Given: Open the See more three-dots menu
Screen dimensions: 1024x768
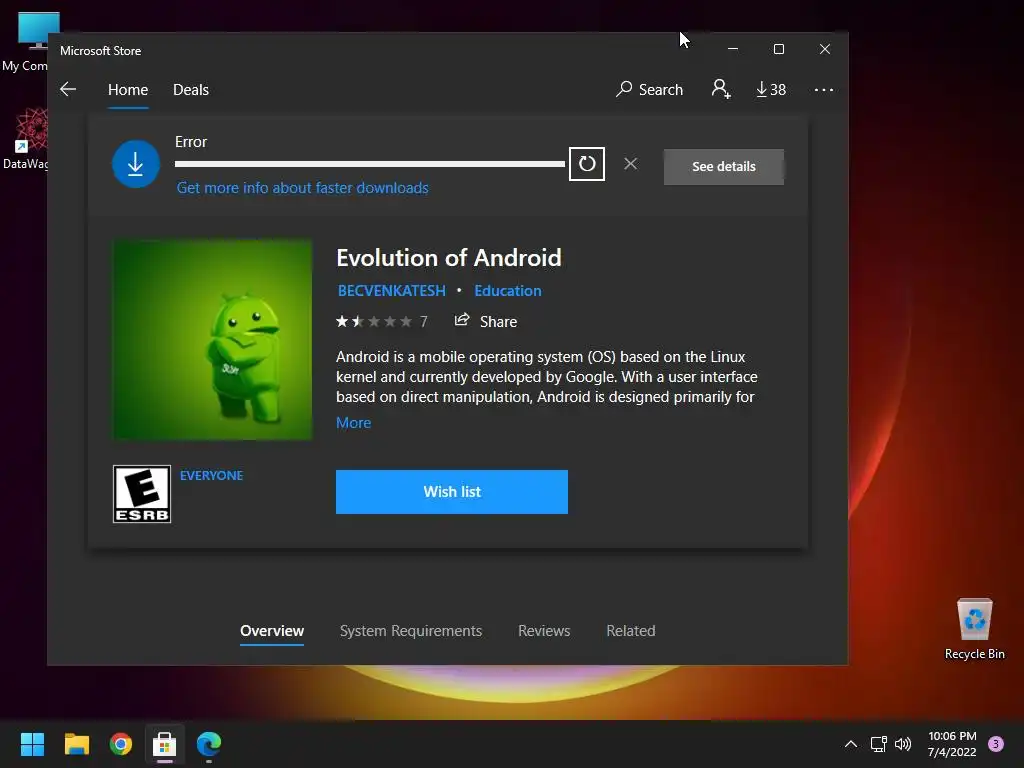Looking at the screenshot, I should click(x=824, y=89).
